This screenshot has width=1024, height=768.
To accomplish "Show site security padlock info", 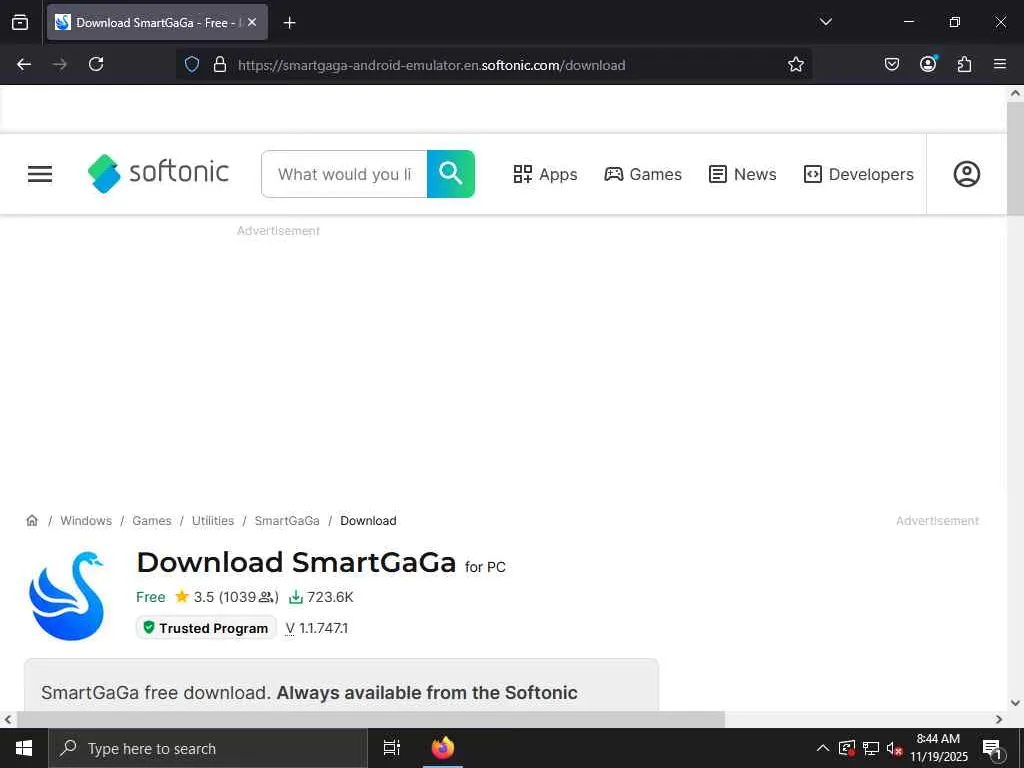I will pos(220,64).
